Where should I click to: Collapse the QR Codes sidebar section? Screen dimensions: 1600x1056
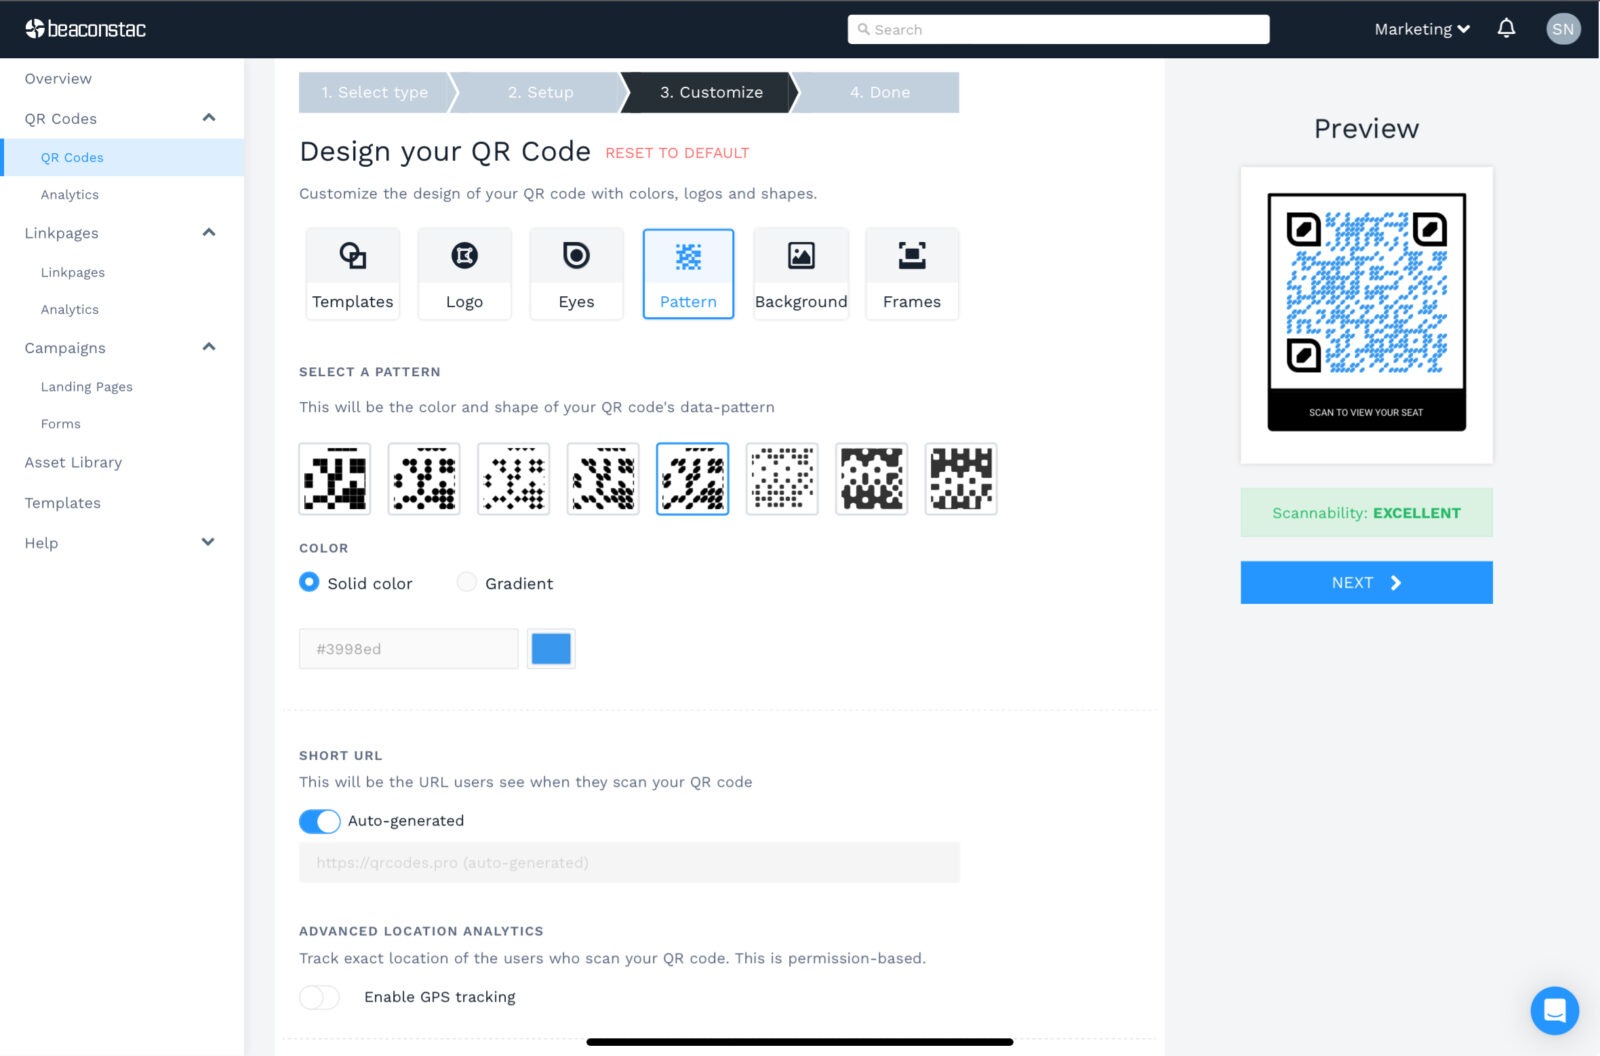[208, 117]
